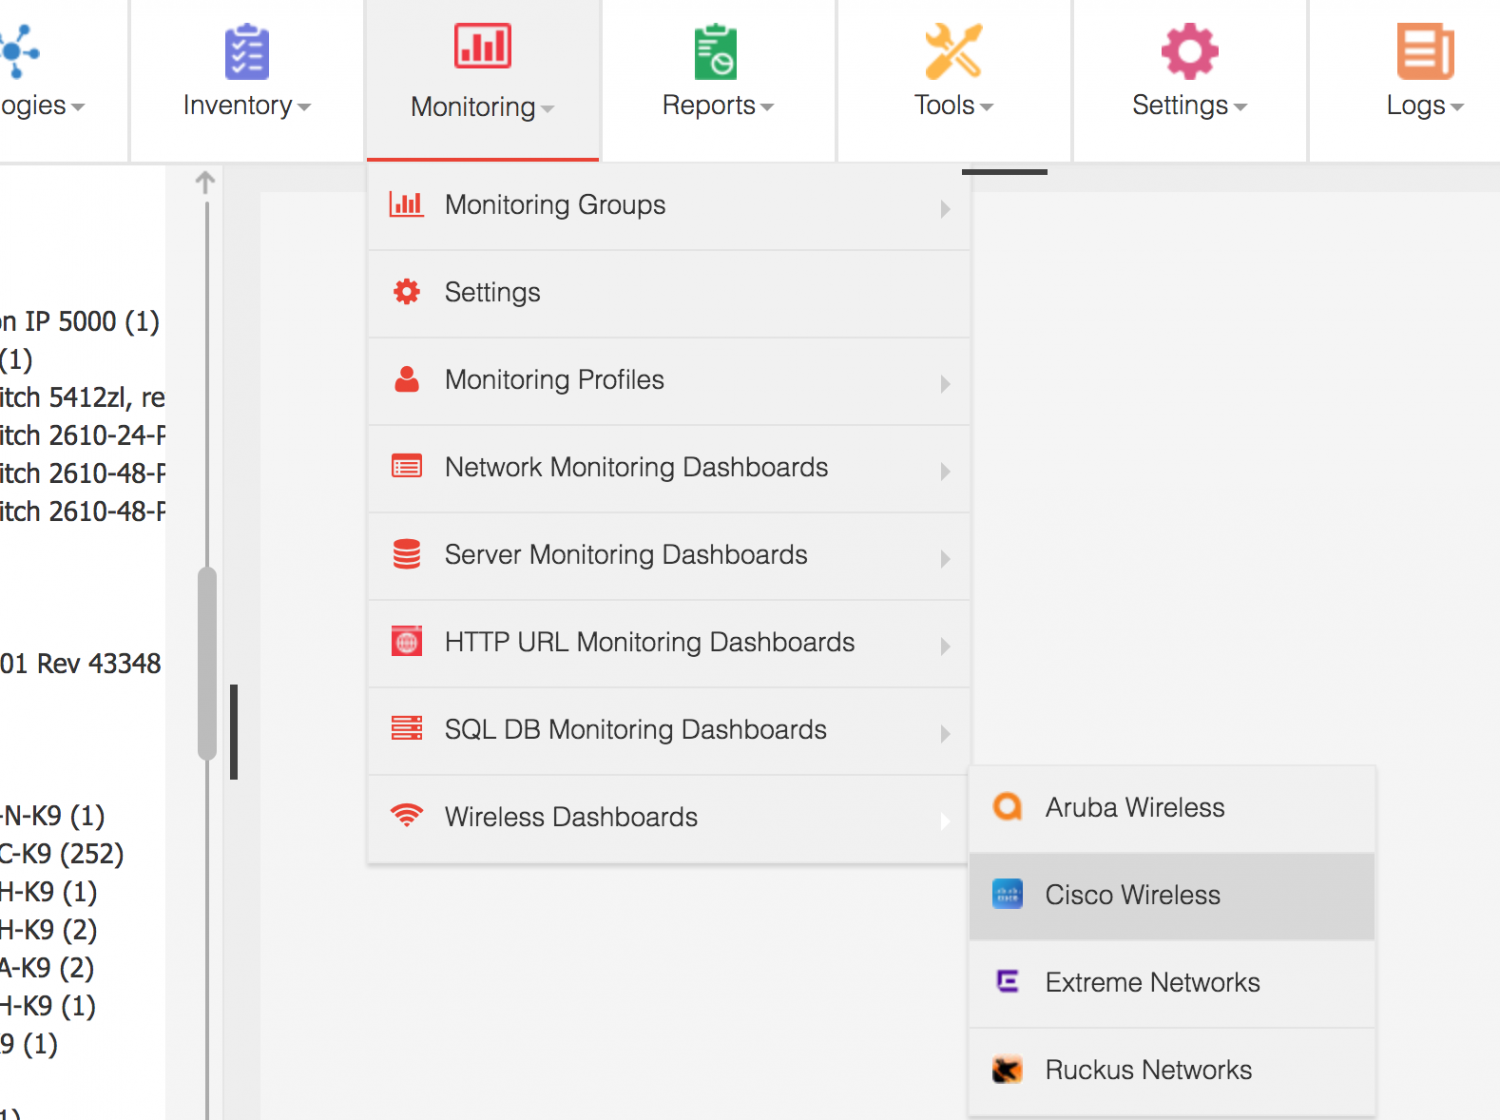1500x1120 pixels.
Task: Click the Monitoring Profiles person icon
Action: (x=406, y=379)
